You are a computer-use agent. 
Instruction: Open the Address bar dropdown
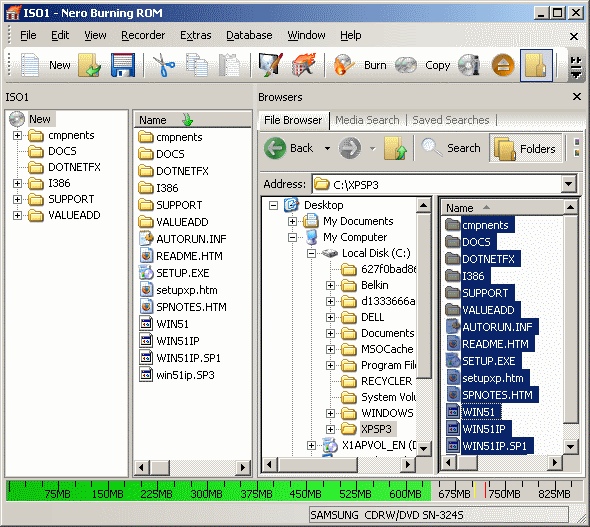pyautogui.click(x=569, y=184)
